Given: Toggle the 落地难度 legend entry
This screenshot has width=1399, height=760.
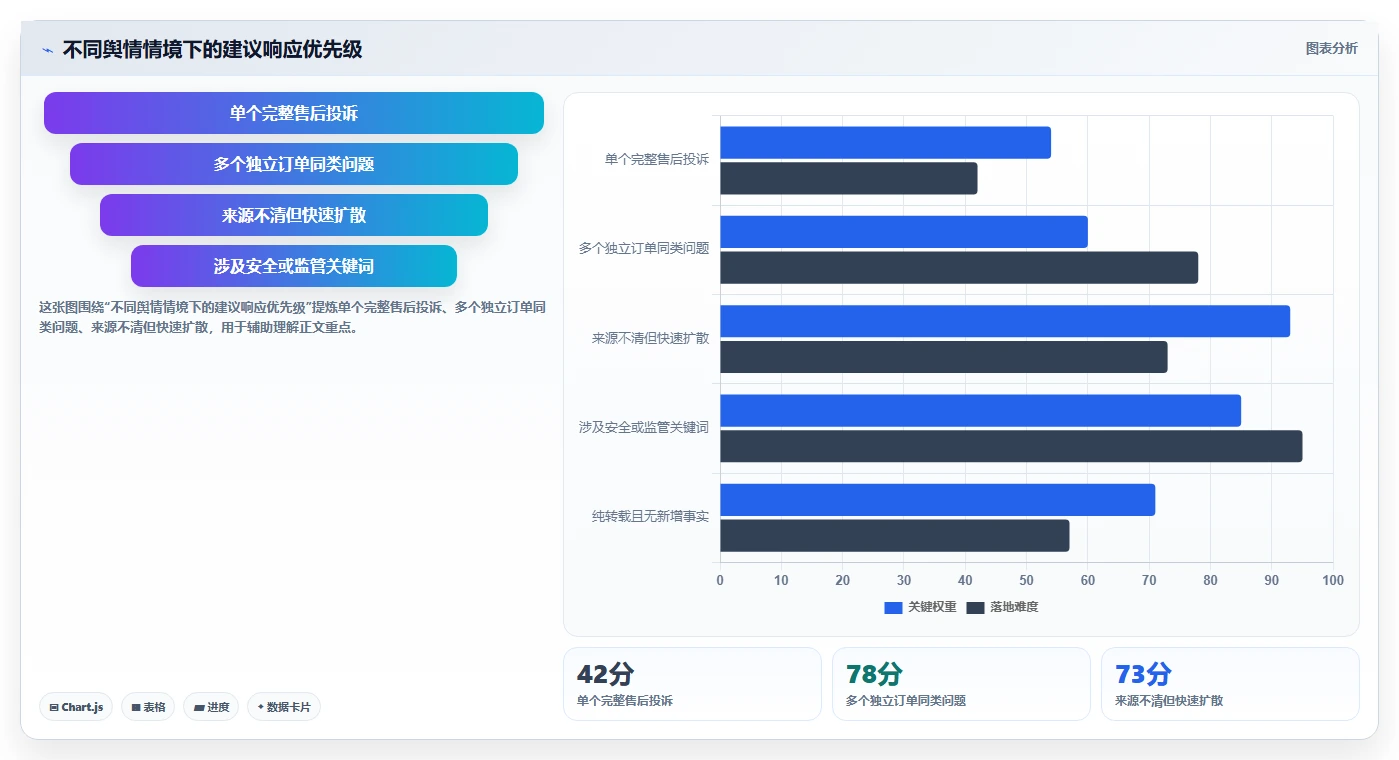Looking at the screenshot, I should pos(1002,607).
